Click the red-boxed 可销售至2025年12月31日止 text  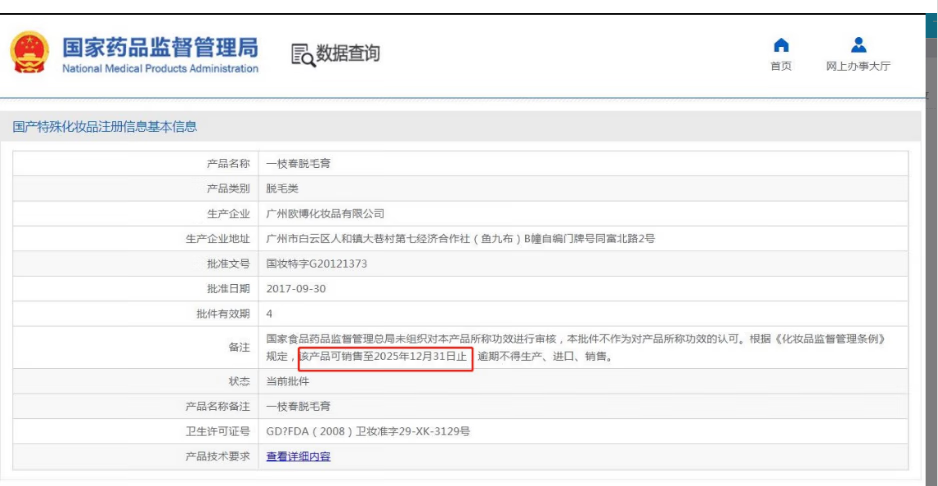[x=385, y=357]
